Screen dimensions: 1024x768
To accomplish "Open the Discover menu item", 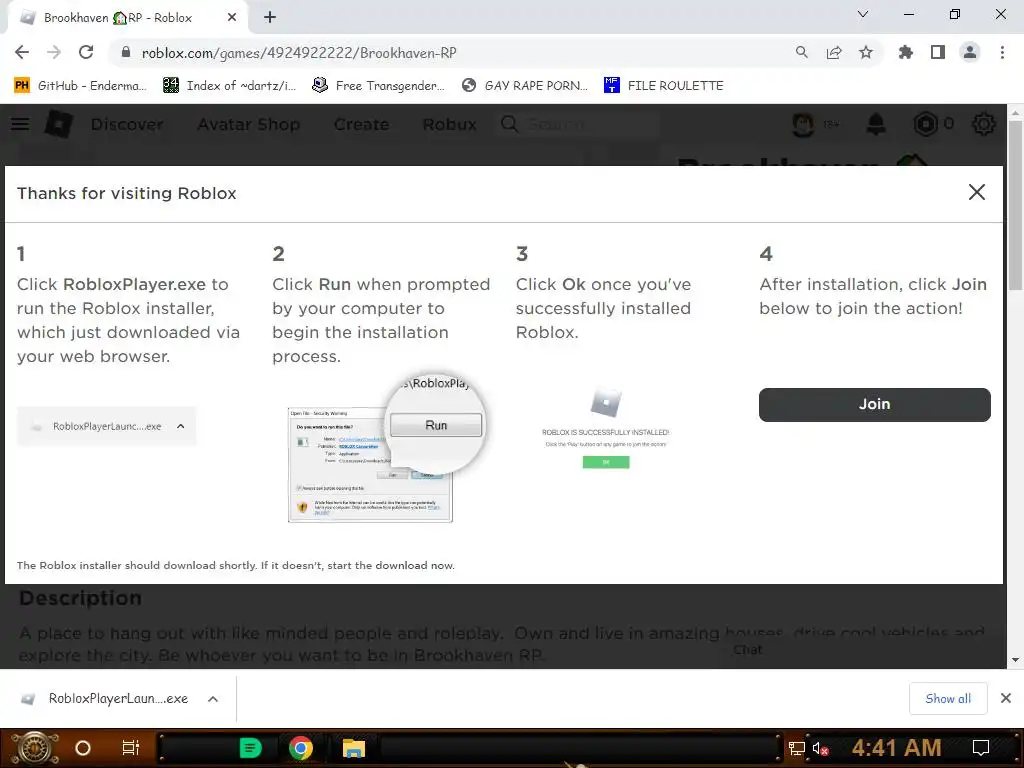I will 127,124.
